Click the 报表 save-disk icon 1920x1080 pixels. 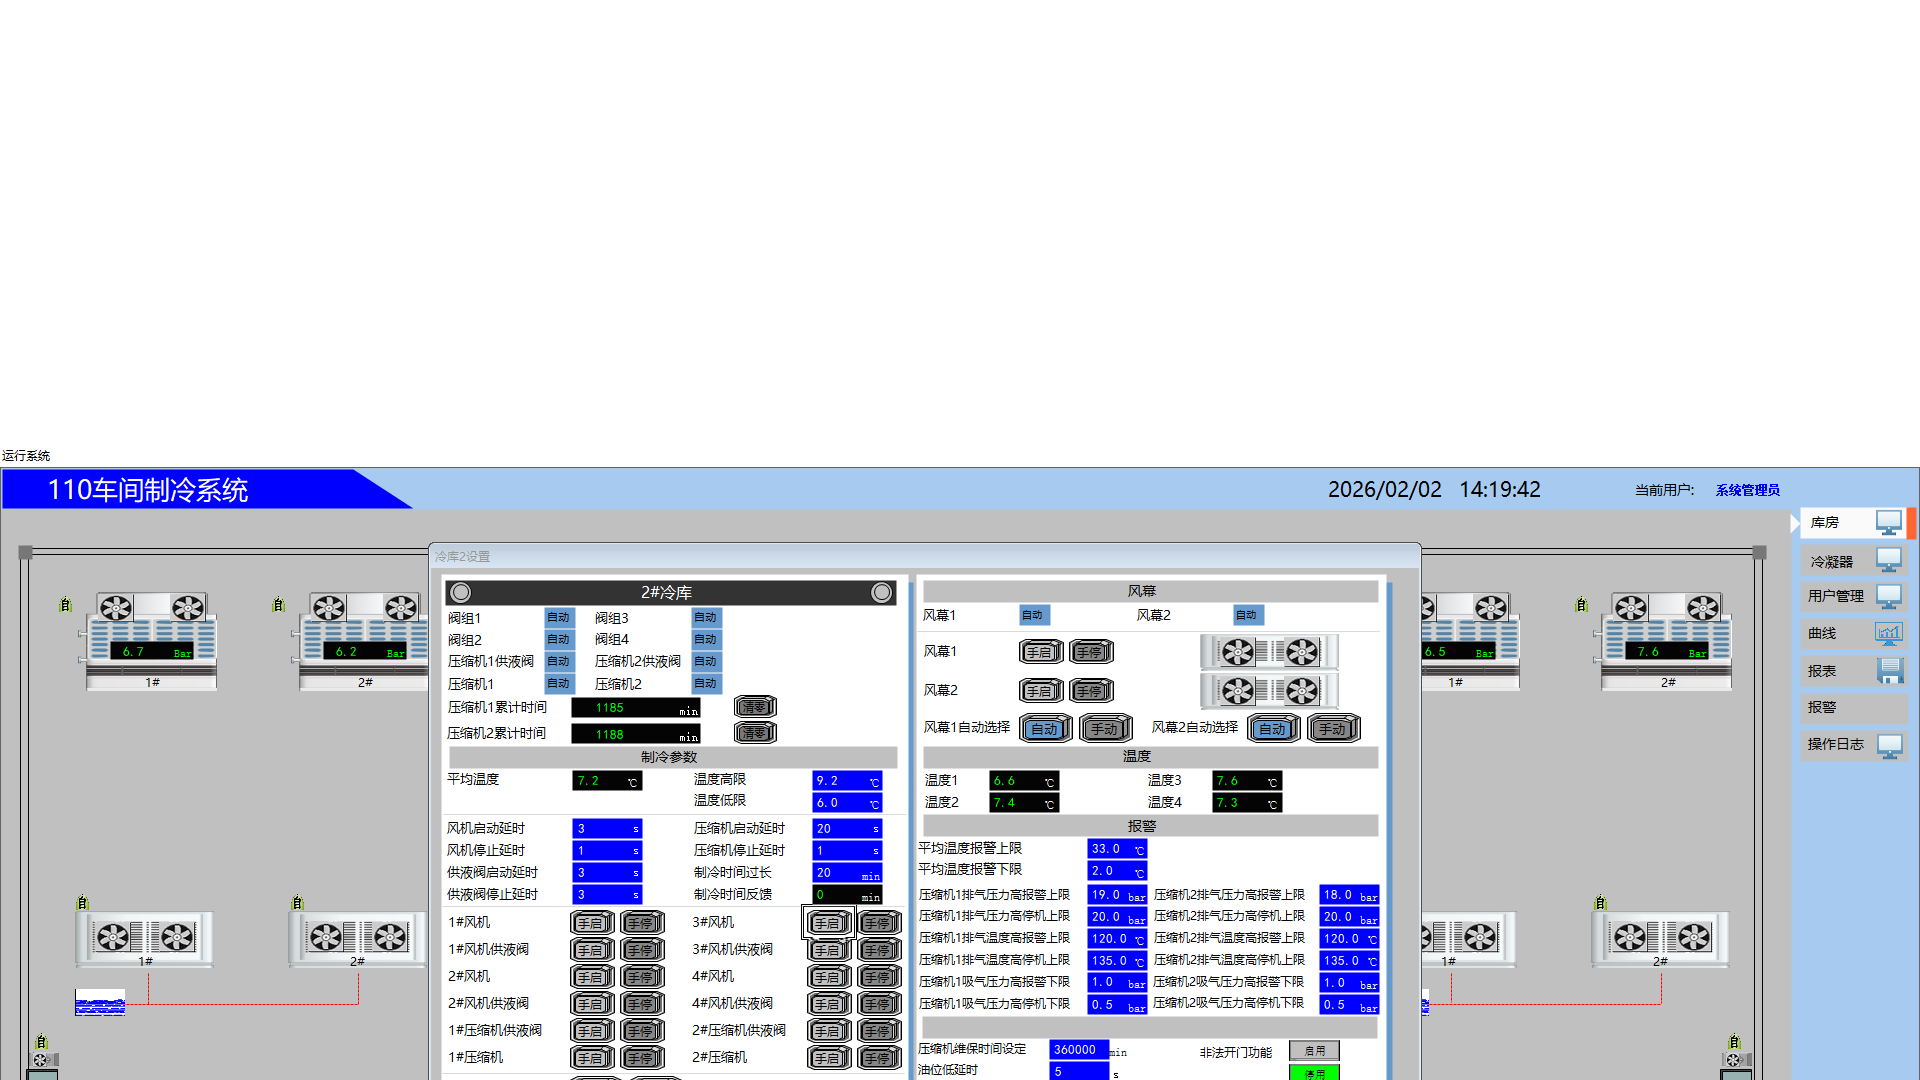coord(1889,671)
